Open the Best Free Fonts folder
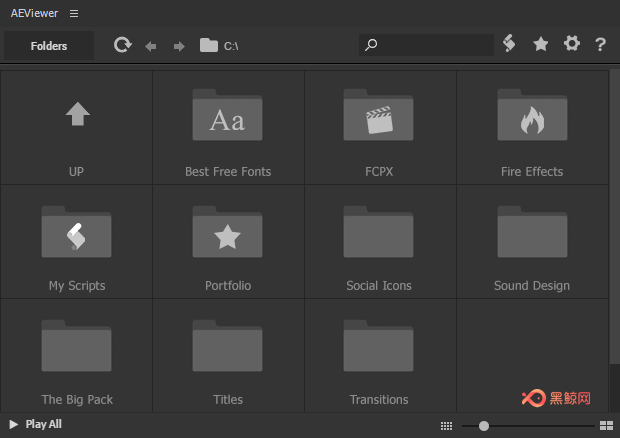620x438 pixels. 228,128
